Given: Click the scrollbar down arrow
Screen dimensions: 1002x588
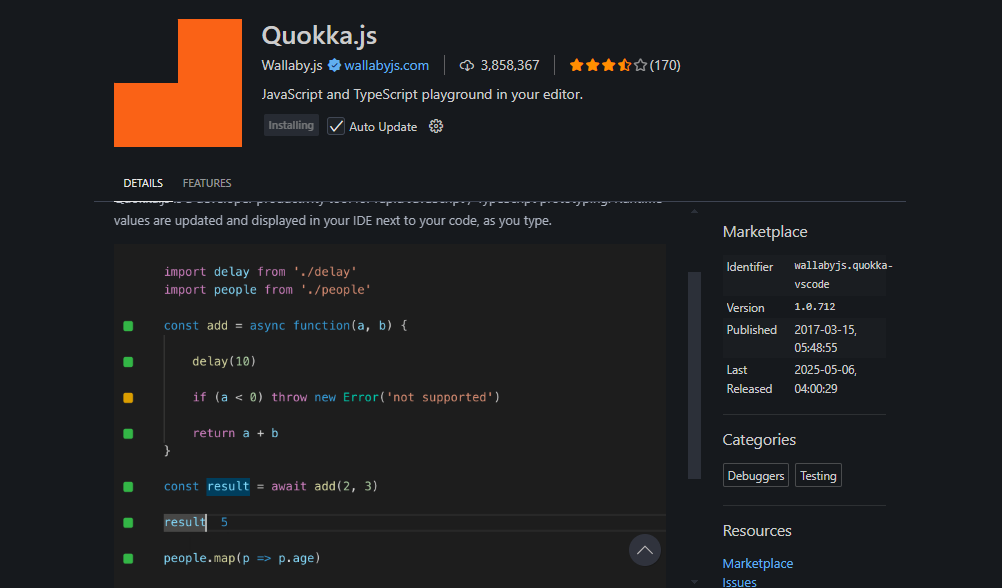Looking at the screenshot, I should click(x=694, y=582).
